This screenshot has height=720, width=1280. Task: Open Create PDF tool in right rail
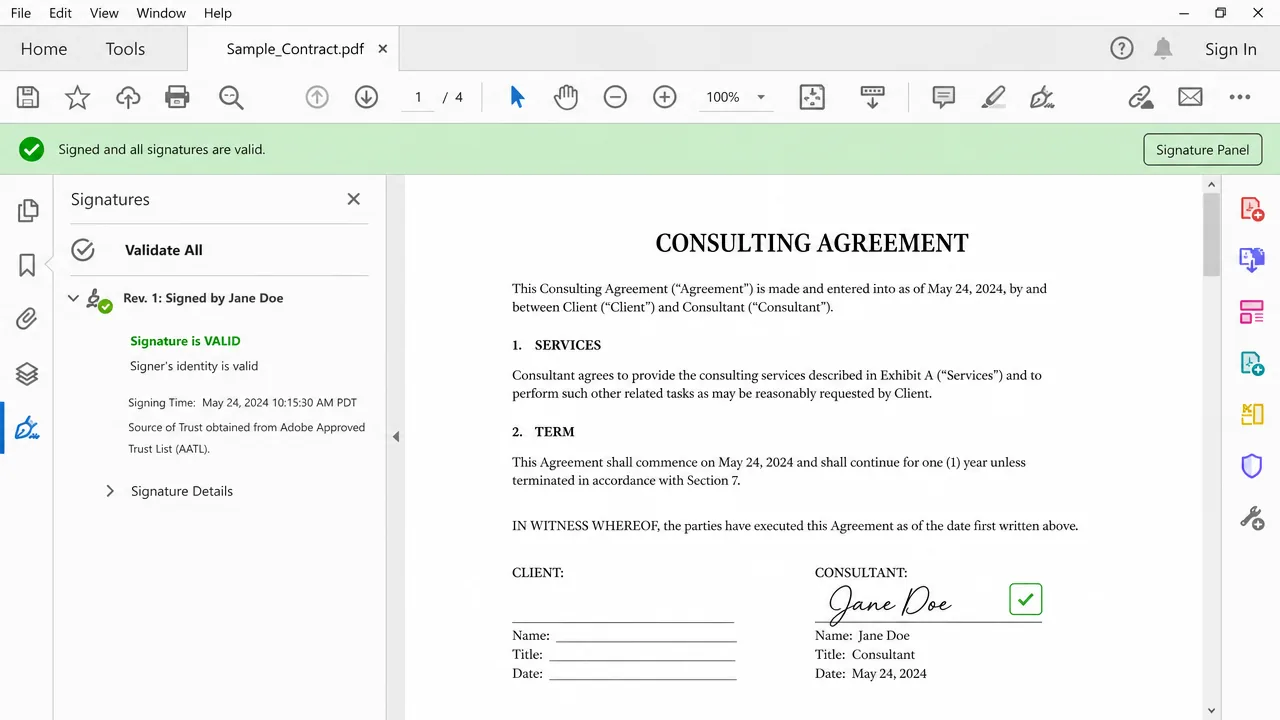point(1252,209)
